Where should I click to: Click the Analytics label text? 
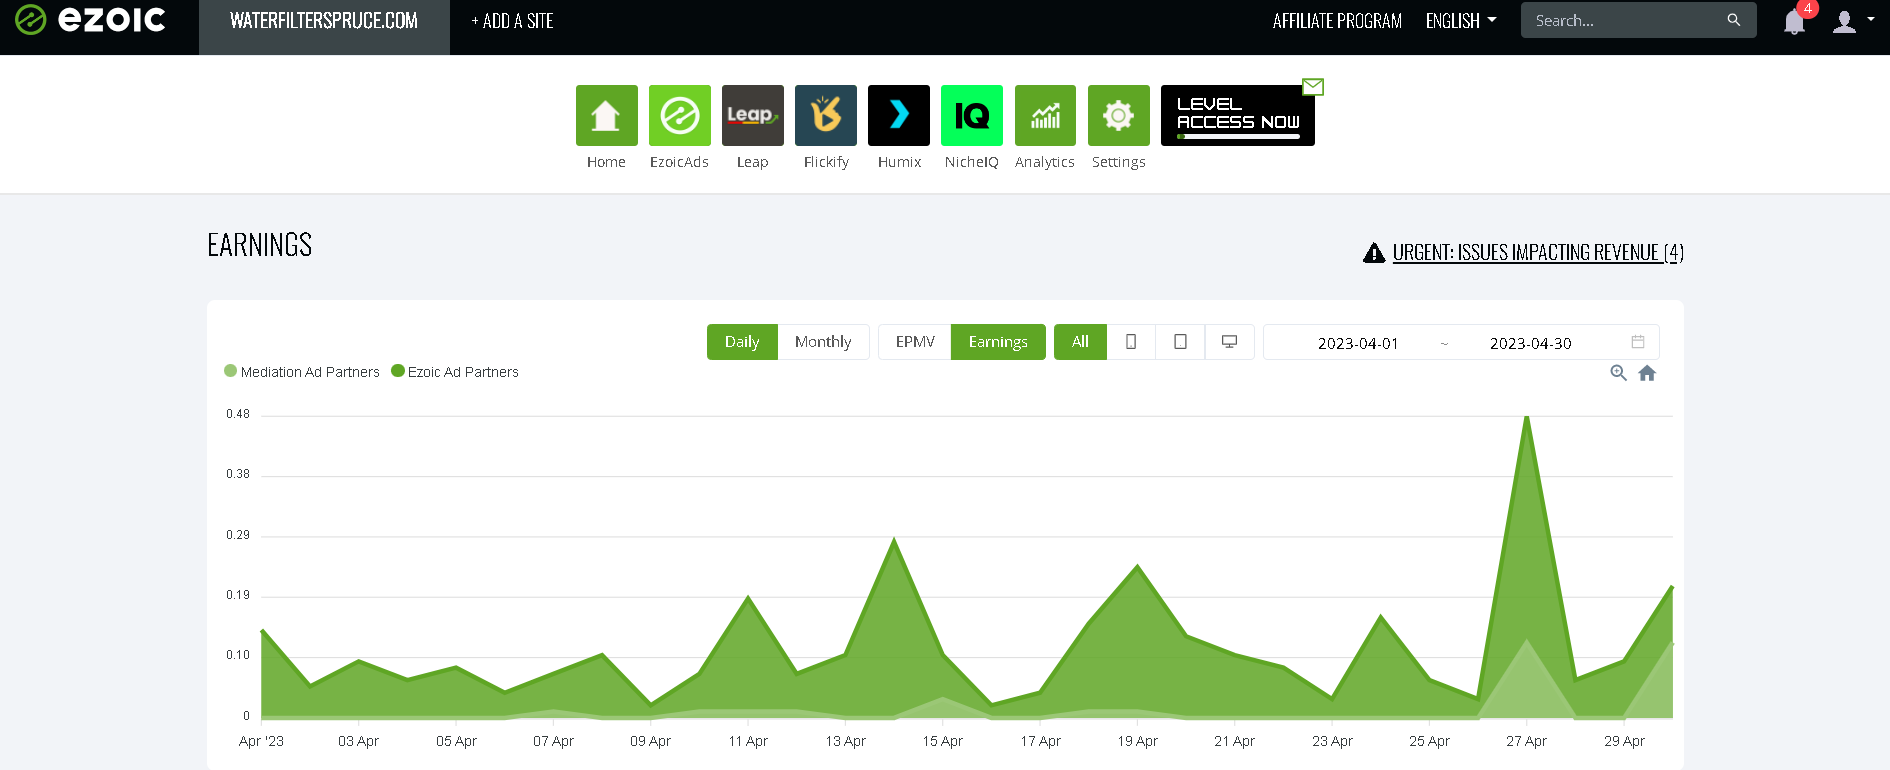(x=1045, y=162)
